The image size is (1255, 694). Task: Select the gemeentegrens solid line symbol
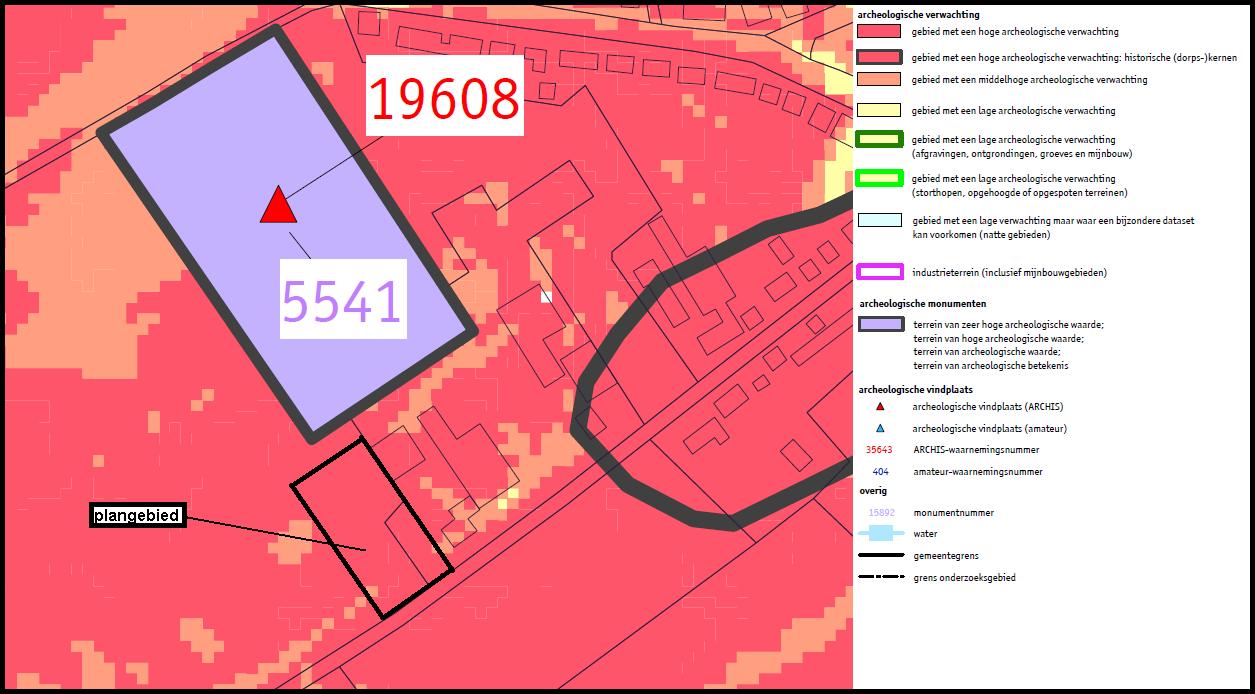880,555
